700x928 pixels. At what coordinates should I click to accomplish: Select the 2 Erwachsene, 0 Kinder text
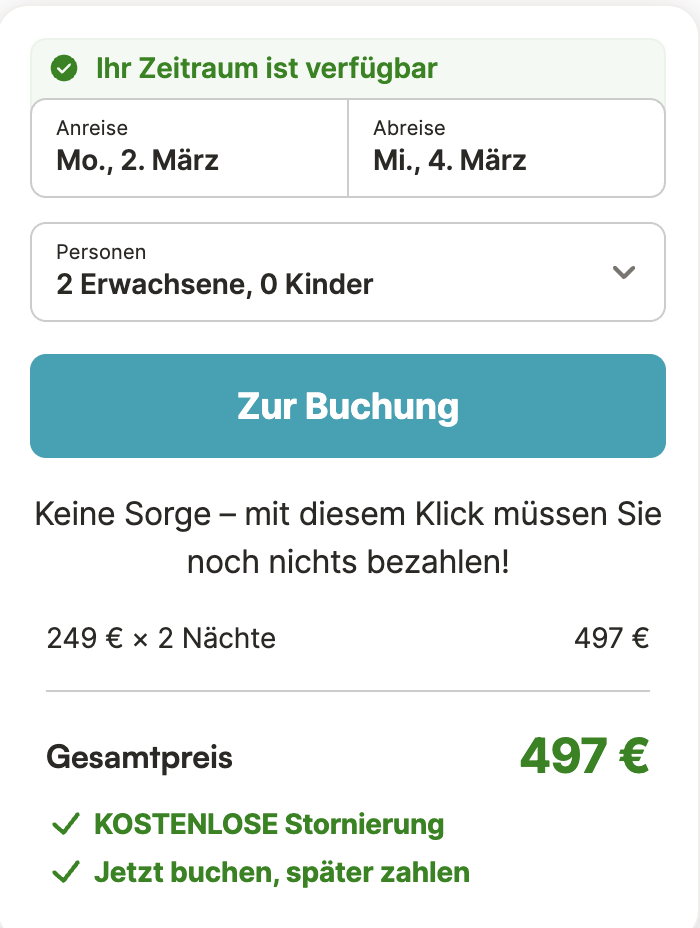[213, 284]
